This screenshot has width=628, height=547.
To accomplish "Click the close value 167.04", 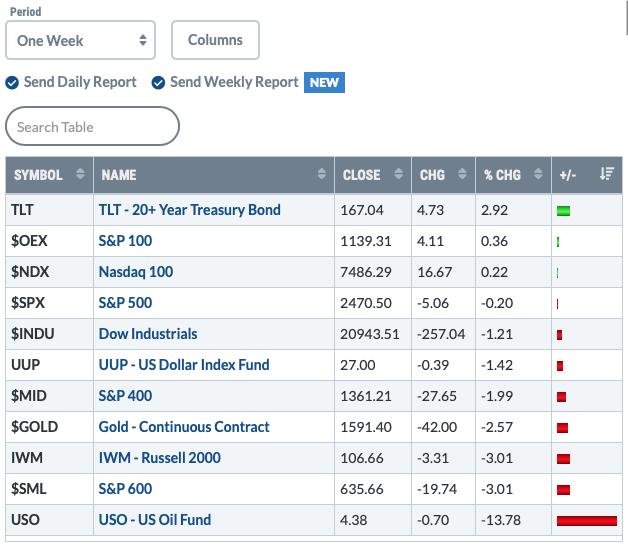I will (x=362, y=210).
